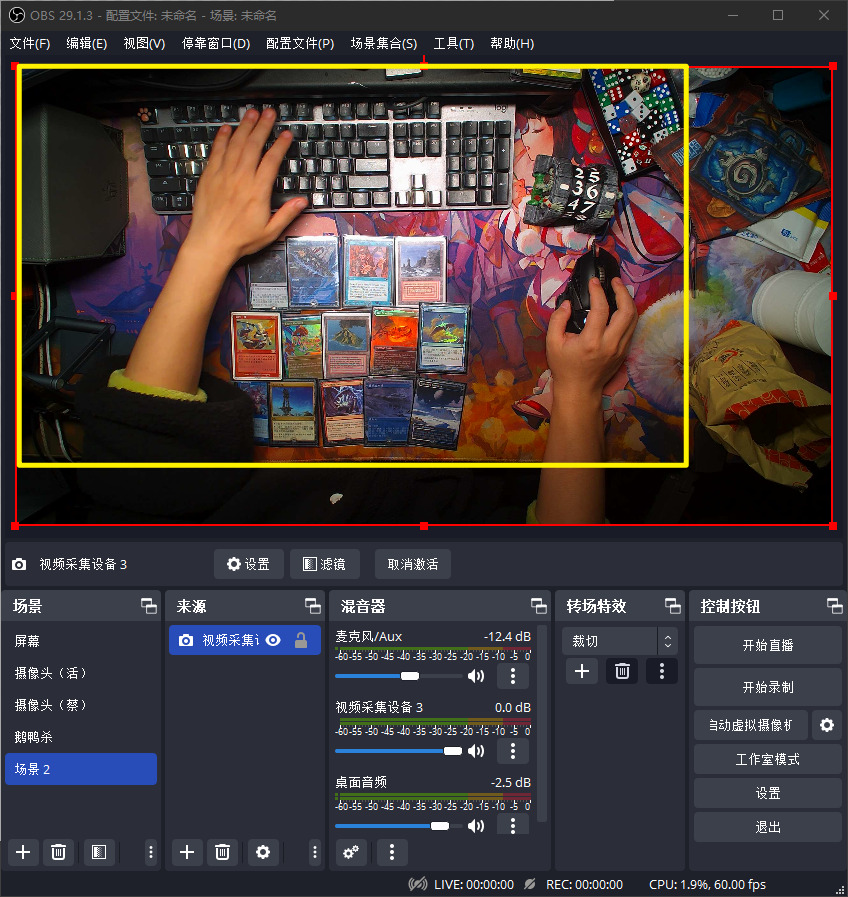Toggle lock on 视频采集 source

(x=300, y=640)
